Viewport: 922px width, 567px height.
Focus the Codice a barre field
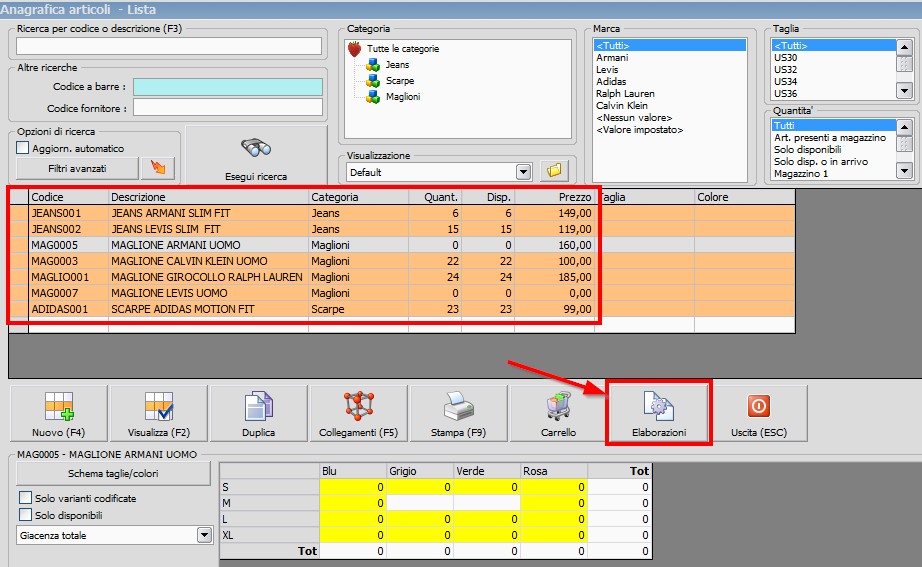(228, 86)
